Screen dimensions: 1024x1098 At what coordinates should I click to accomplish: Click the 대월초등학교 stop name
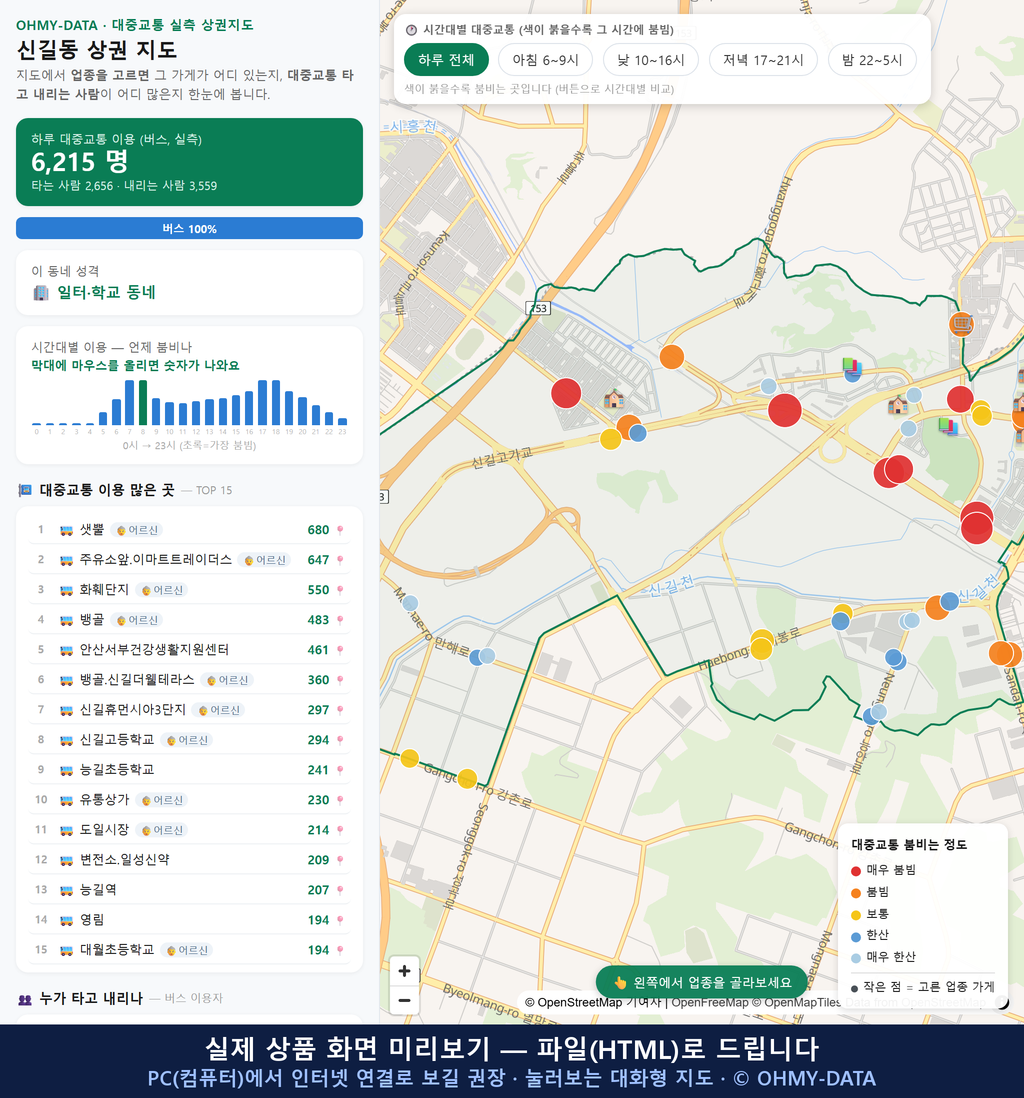(x=117, y=950)
